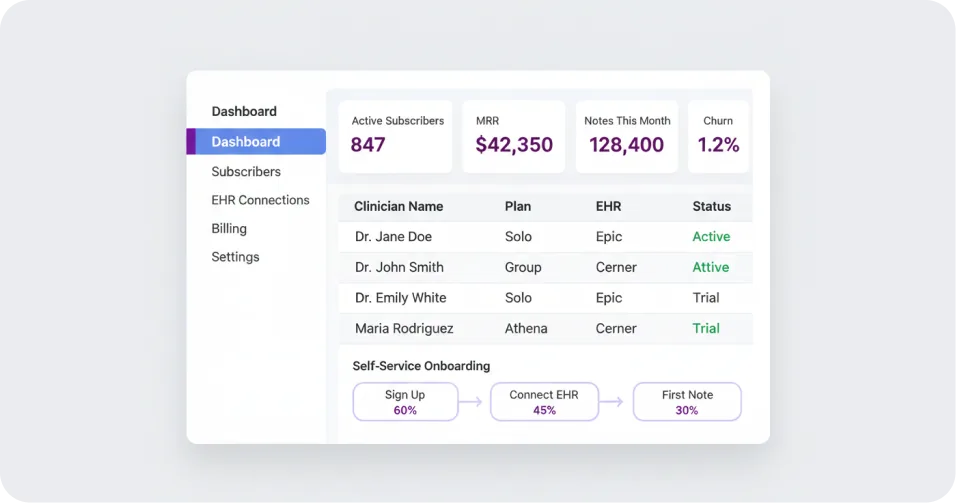Image resolution: width=956 pixels, height=503 pixels.
Task: Open the highlighted Dashboard sidebar item
Action: [256, 141]
